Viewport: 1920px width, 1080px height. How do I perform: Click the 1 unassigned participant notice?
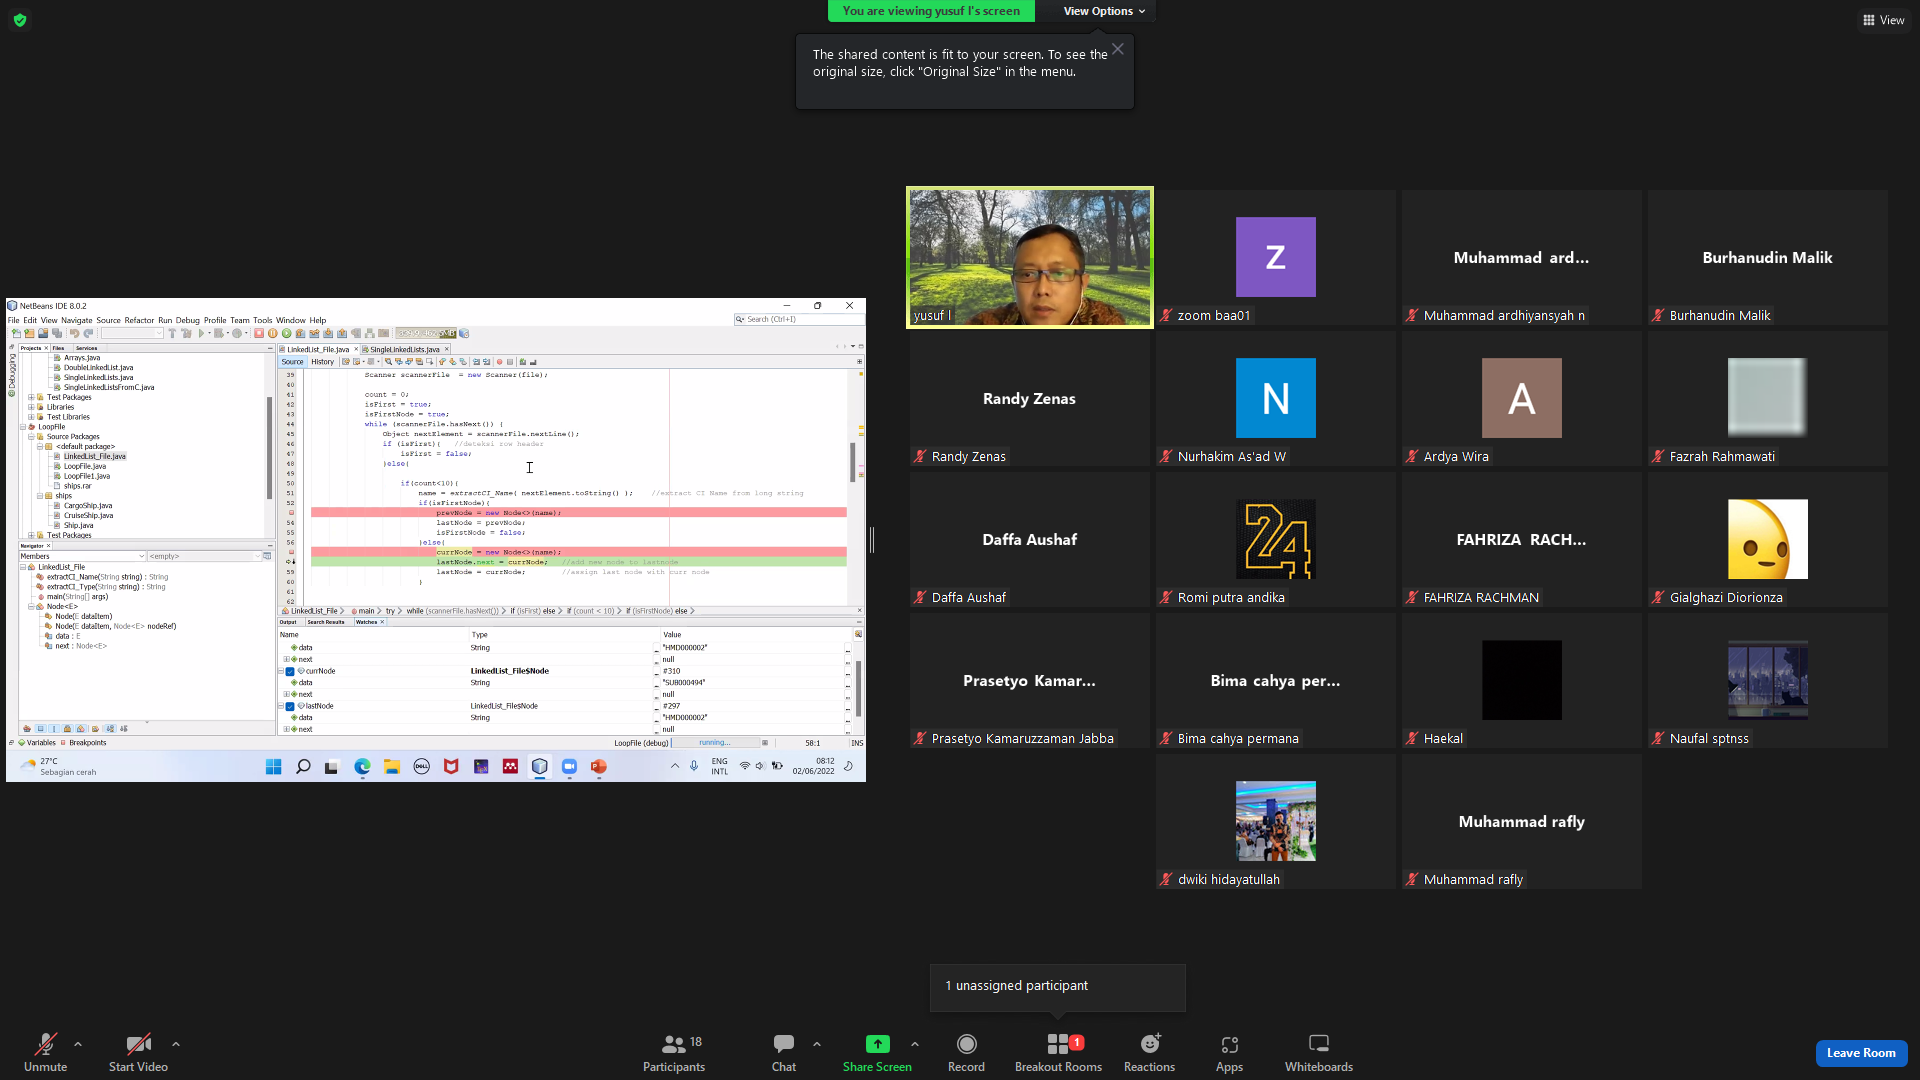[x=1057, y=986]
